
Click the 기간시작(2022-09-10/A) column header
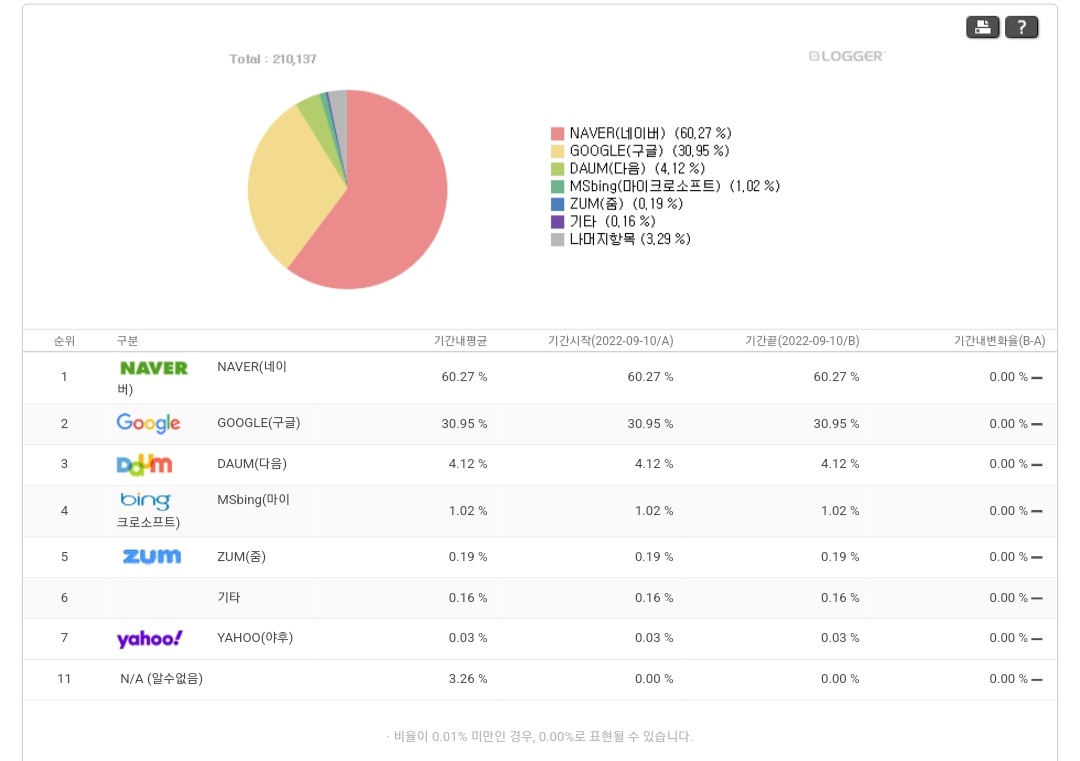click(x=610, y=341)
